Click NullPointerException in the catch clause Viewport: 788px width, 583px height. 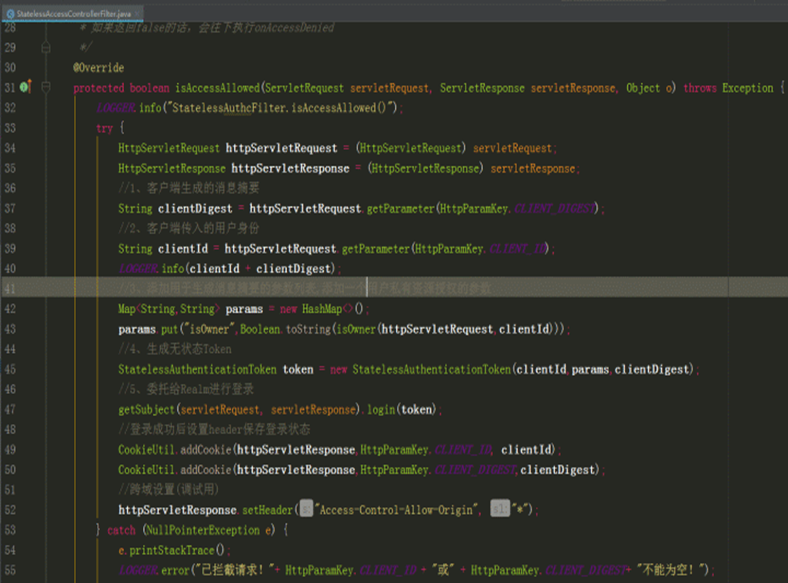click(203, 530)
